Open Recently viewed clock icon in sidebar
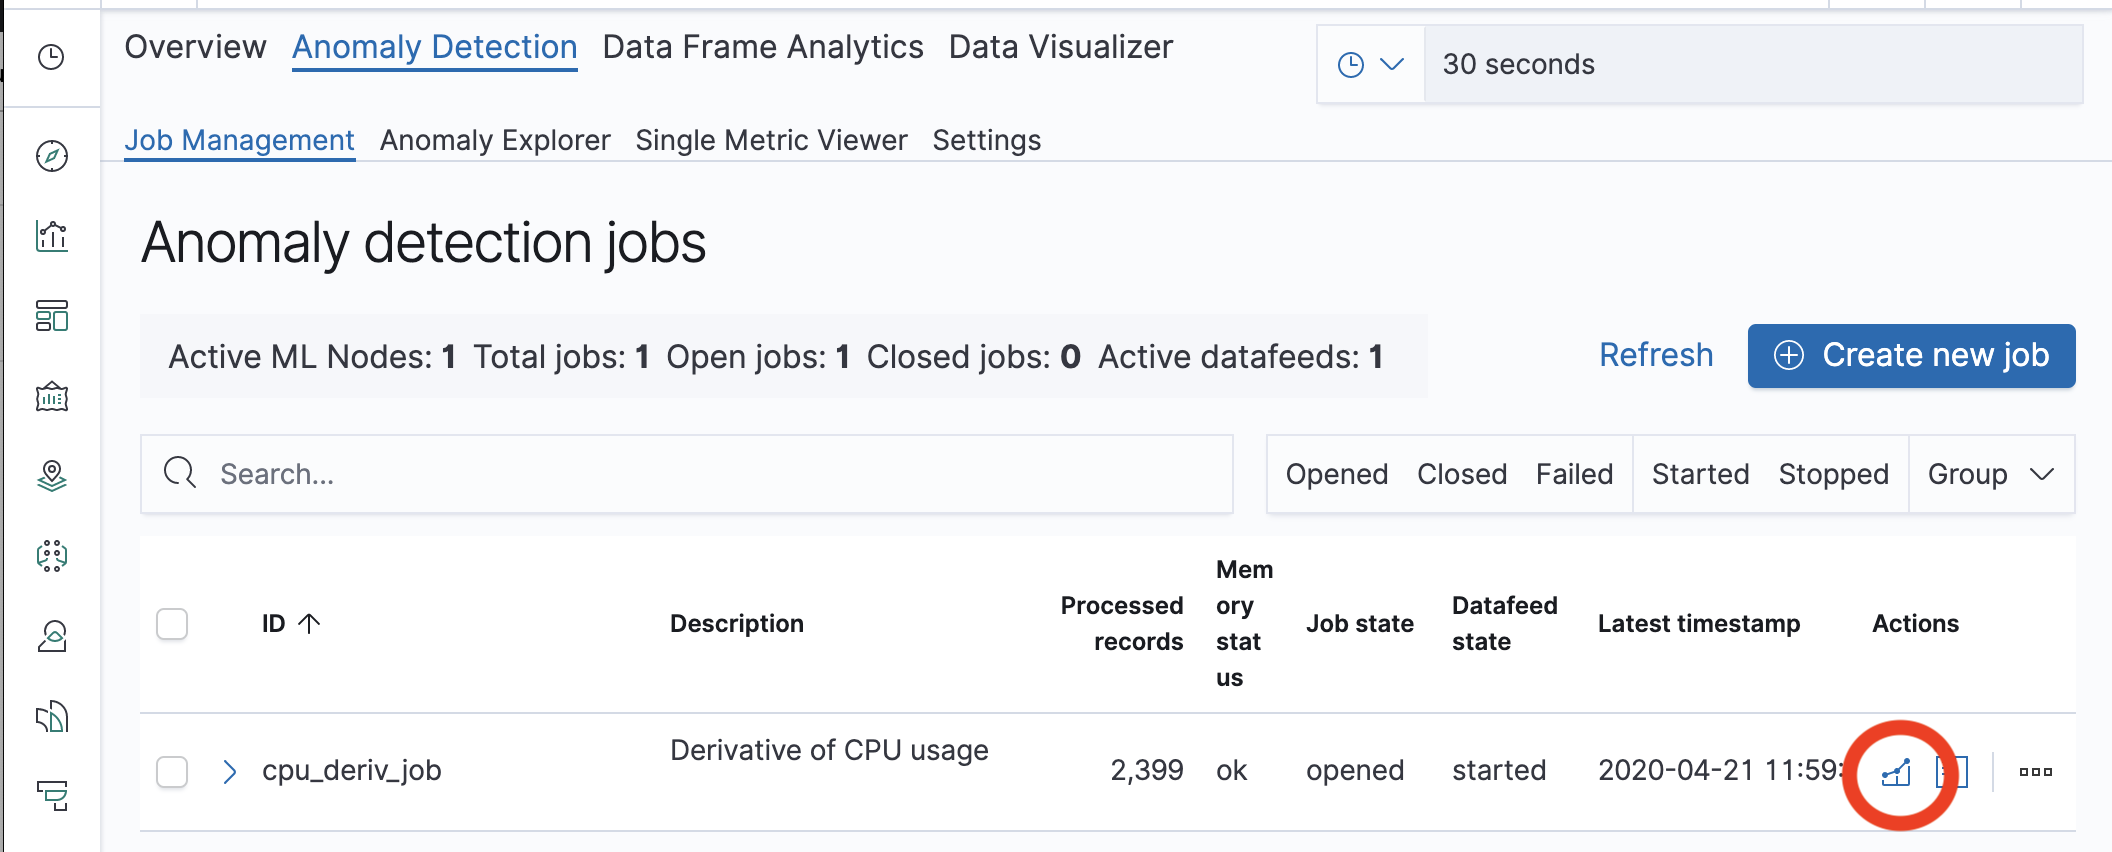The width and height of the screenshot is (2112, 852). [x=51, y=58]
